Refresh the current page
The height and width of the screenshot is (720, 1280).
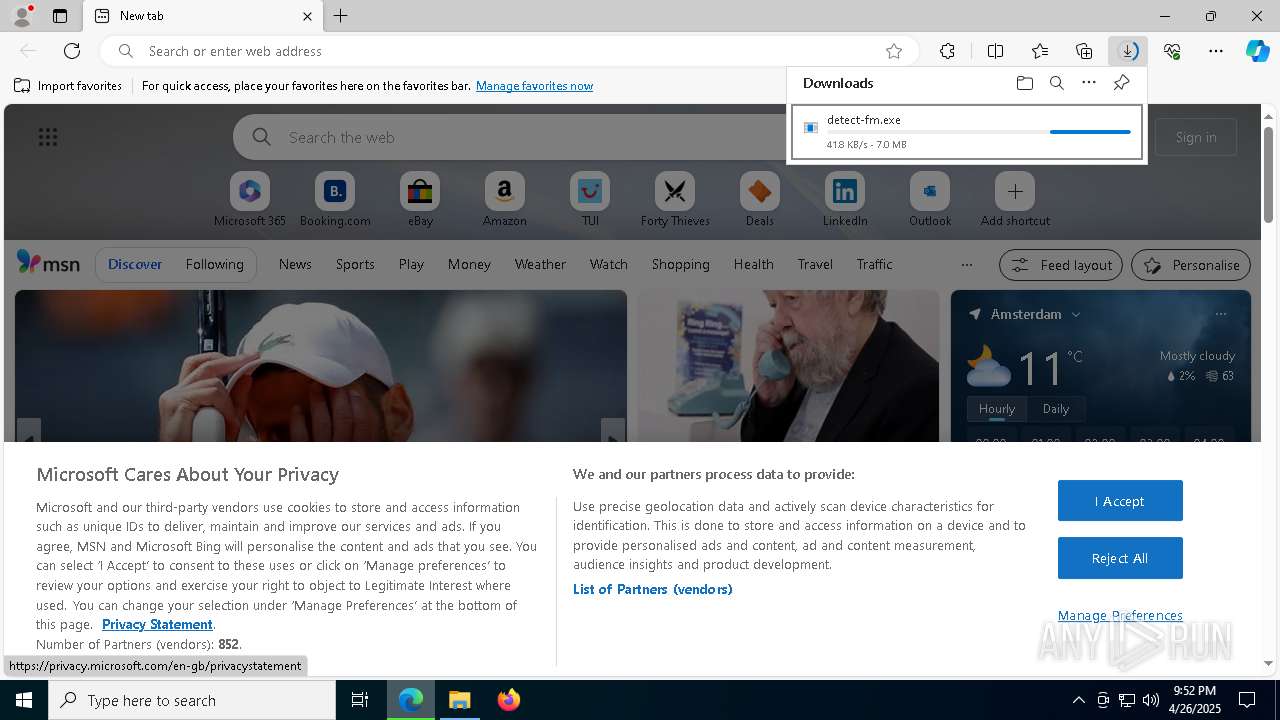click(x=72, y=51)
